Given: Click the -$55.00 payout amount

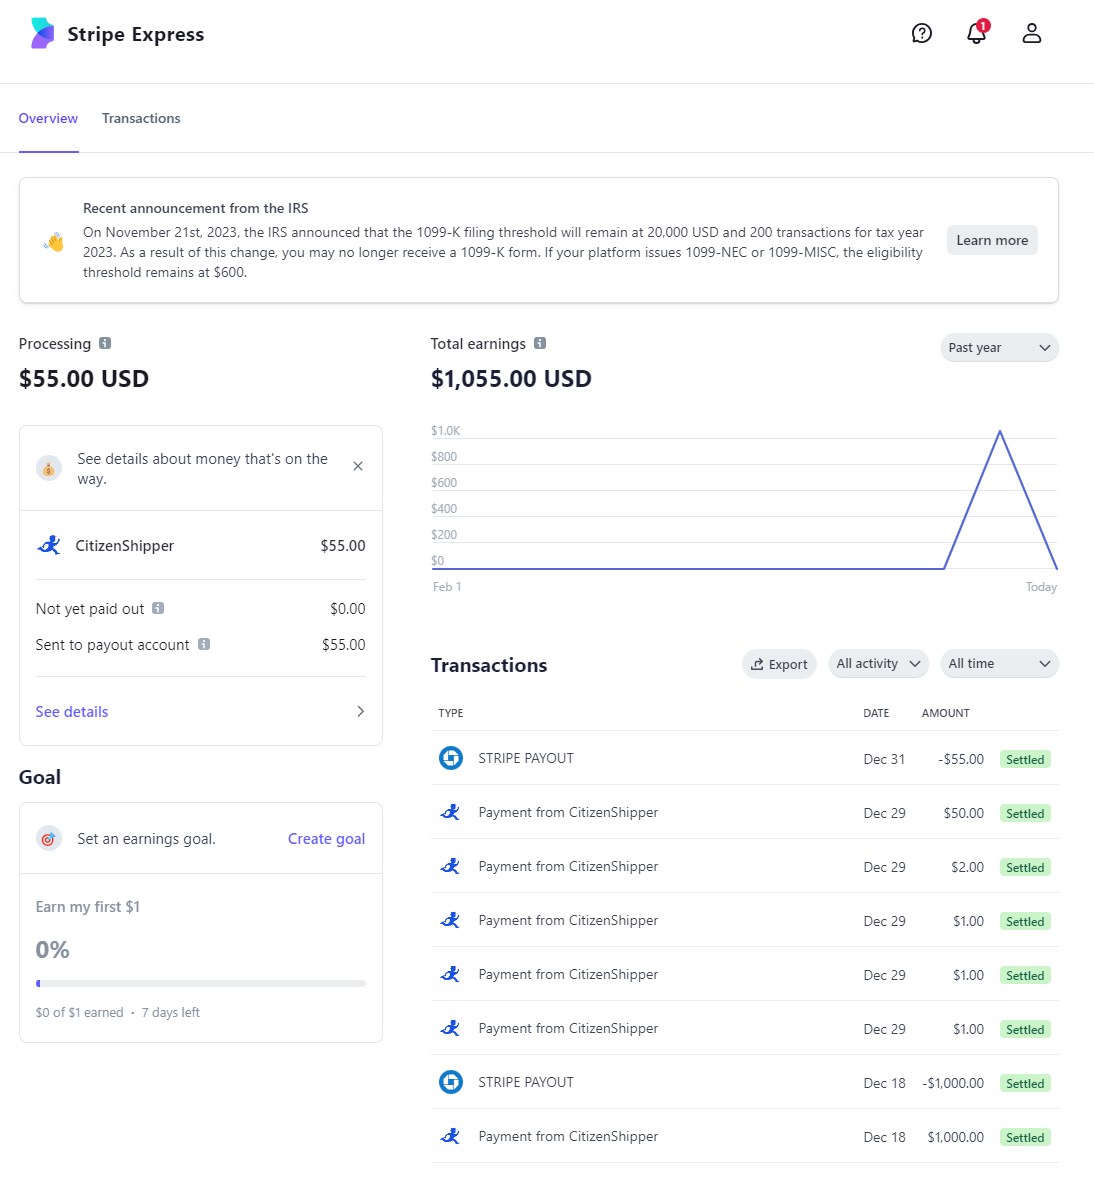Looking at the screenshot, I should [x=961, y=759].
